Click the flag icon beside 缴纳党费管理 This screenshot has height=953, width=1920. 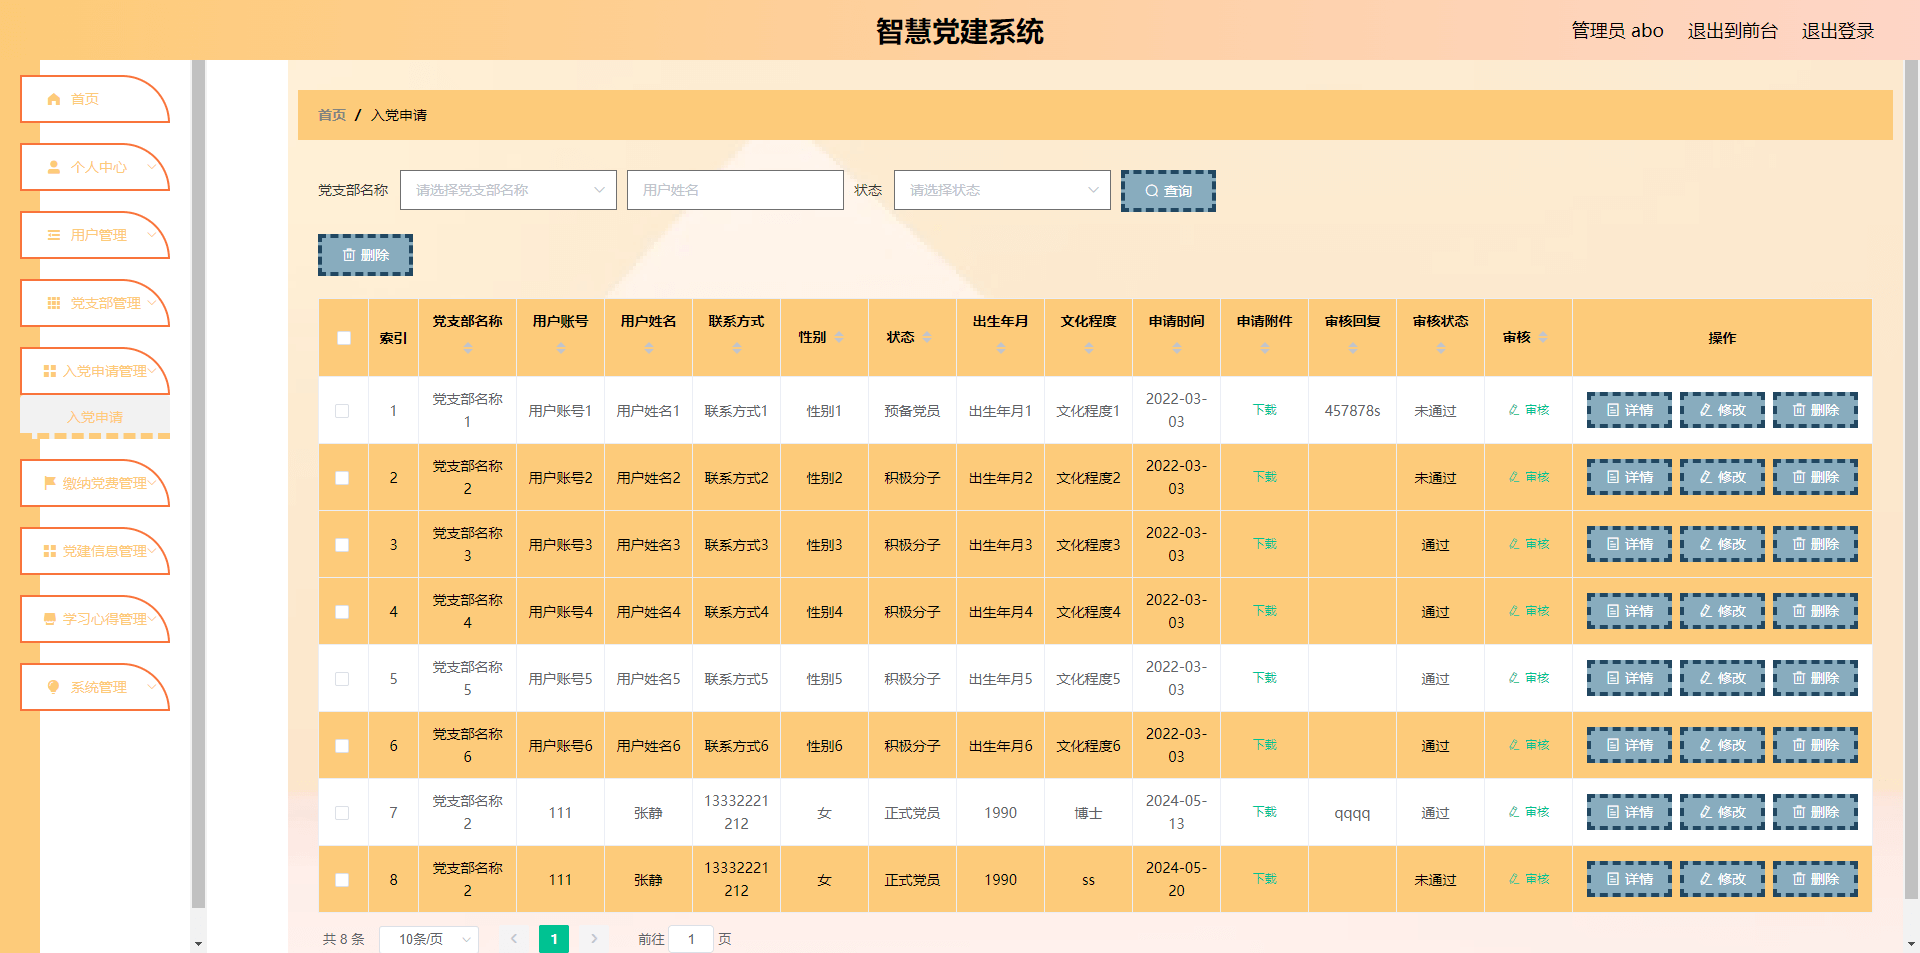(x=49, y=483)
